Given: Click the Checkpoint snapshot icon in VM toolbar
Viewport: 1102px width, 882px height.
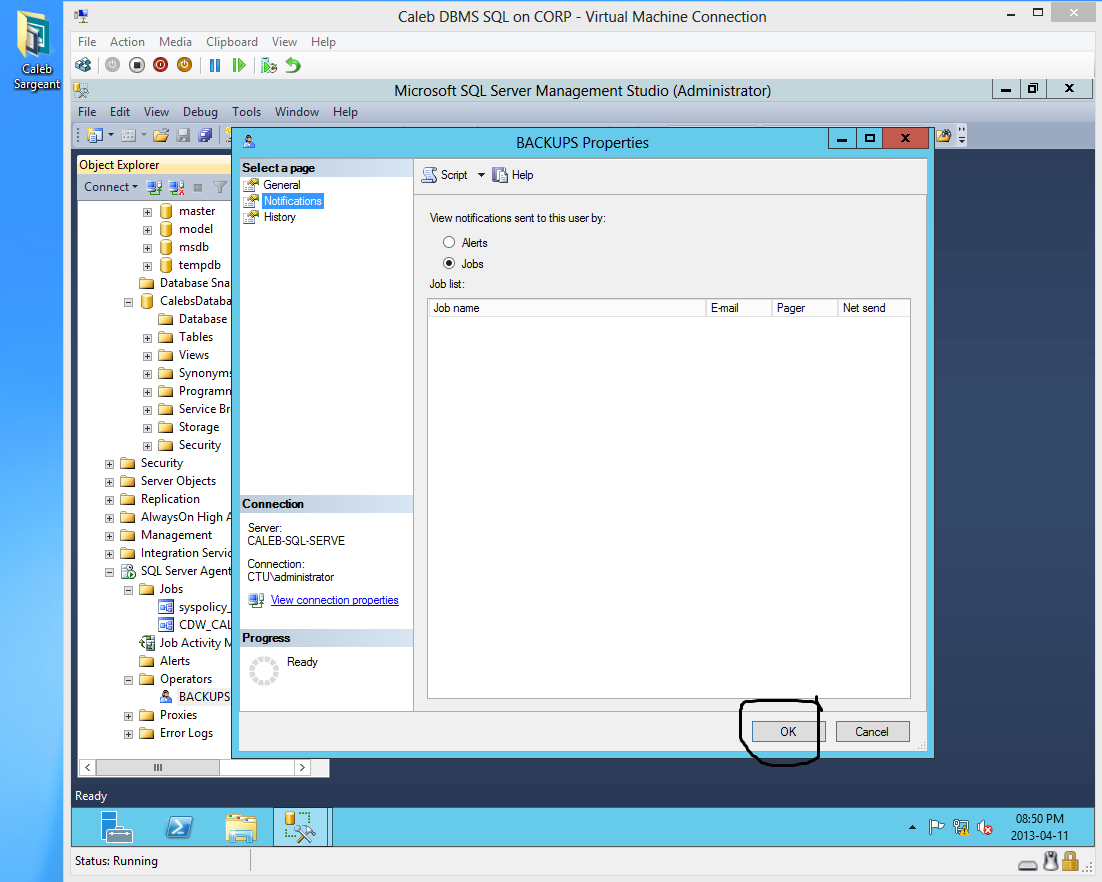Looking at the screenshot, I should 268,65.
